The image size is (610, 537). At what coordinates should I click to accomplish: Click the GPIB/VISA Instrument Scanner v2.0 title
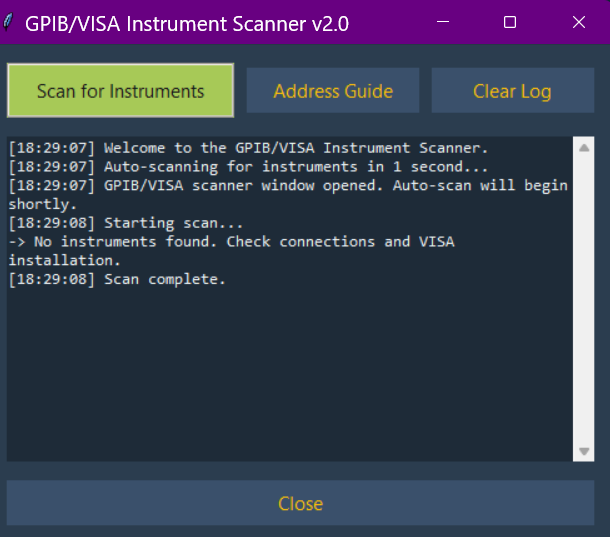tap(187, 24)
